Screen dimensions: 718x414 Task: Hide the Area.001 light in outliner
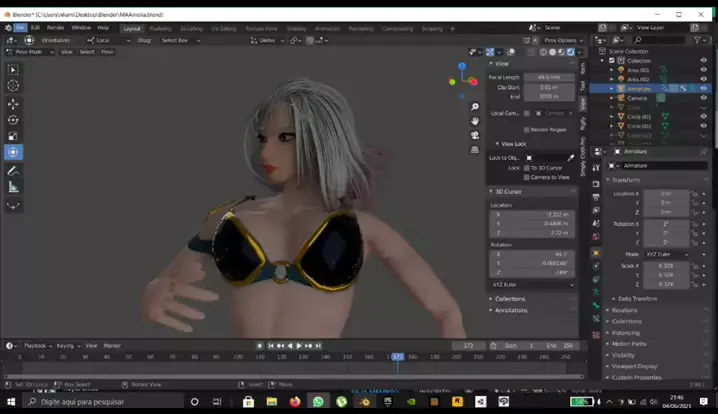tap(703, 70)
